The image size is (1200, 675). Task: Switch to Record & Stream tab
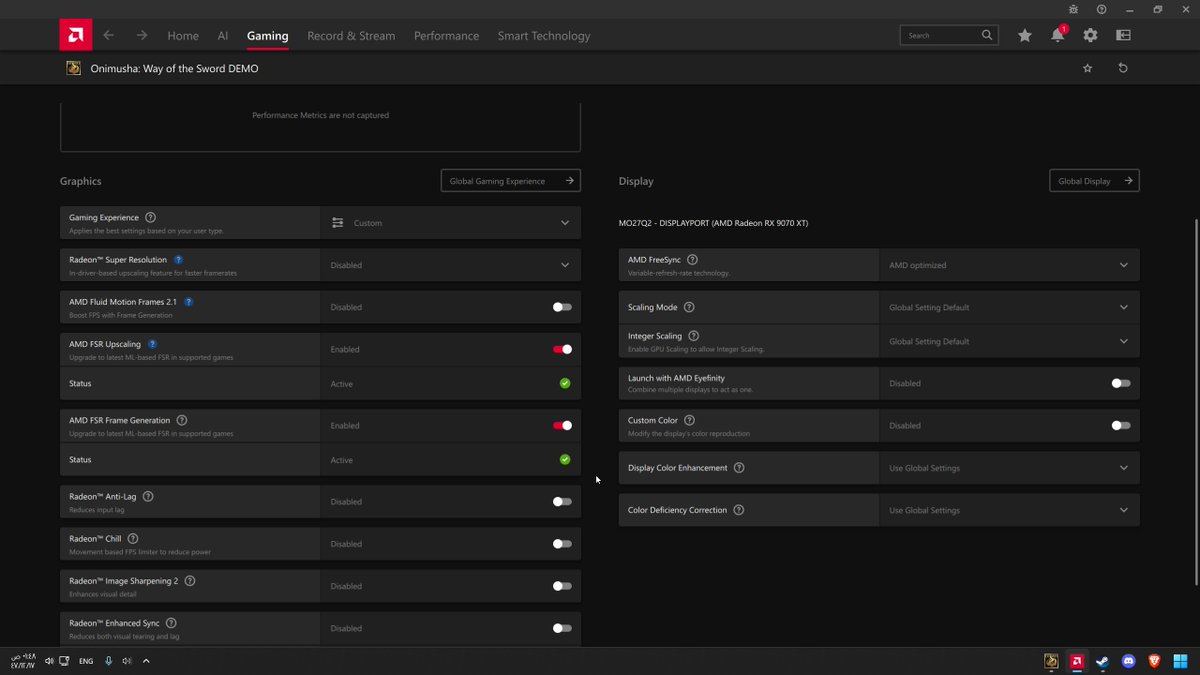tap(351, 35)
